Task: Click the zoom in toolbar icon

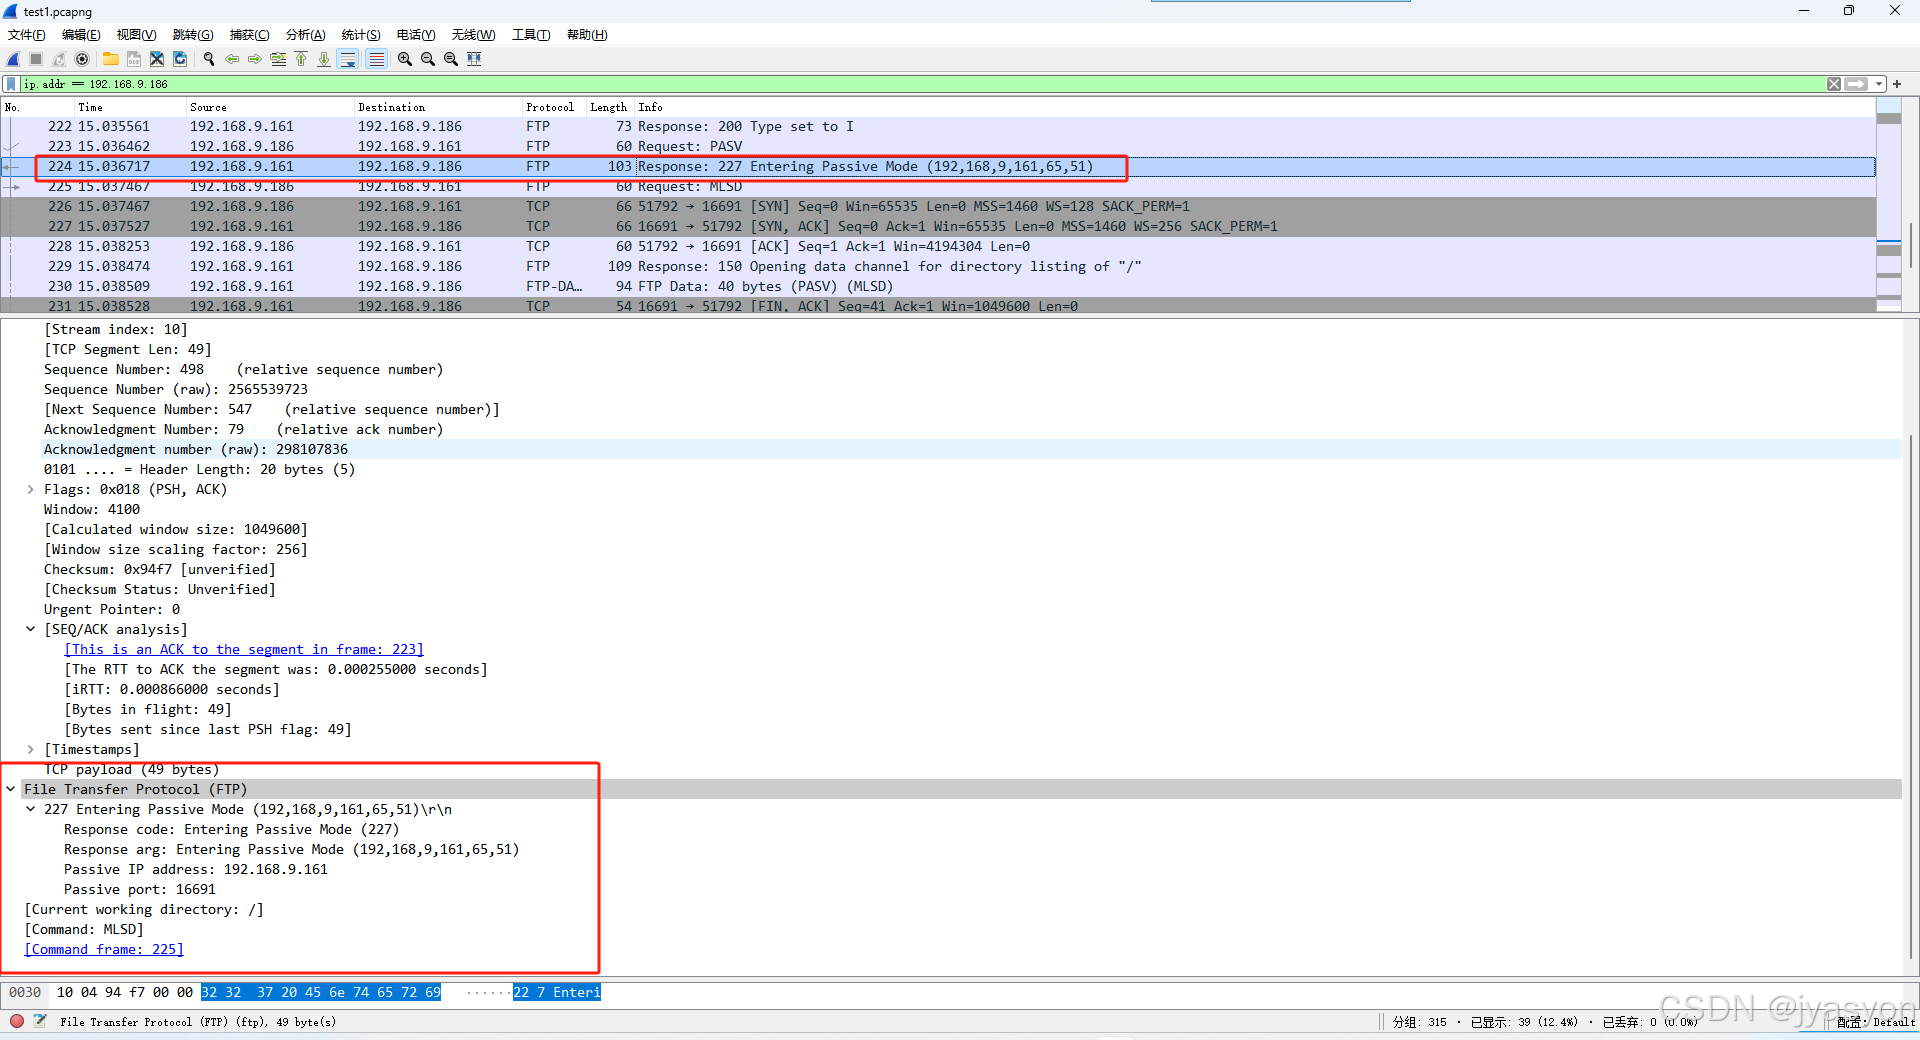Action: pos(404,59)
